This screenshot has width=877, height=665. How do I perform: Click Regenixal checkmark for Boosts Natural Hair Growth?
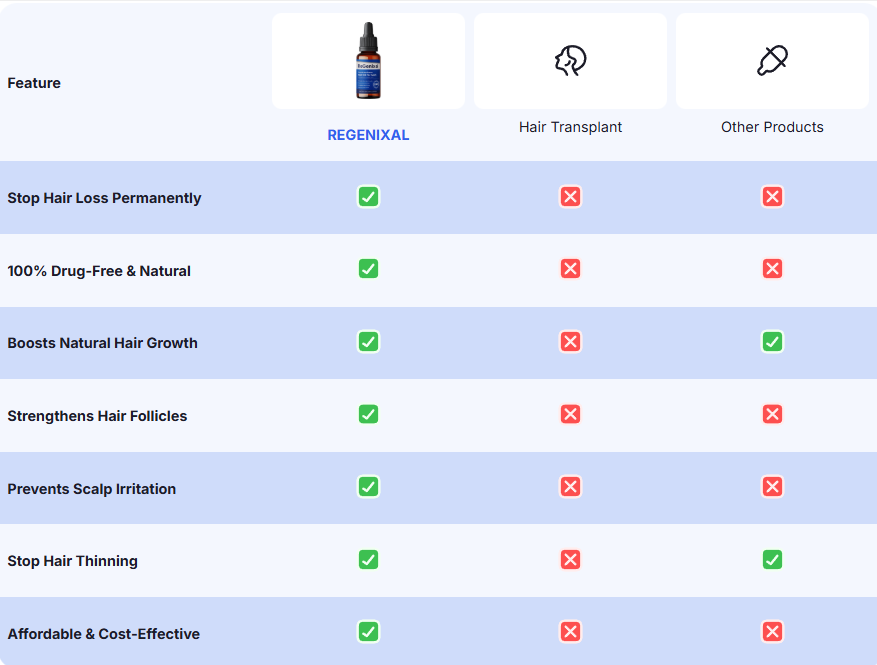pyautogui.click(x=368, y=342)
